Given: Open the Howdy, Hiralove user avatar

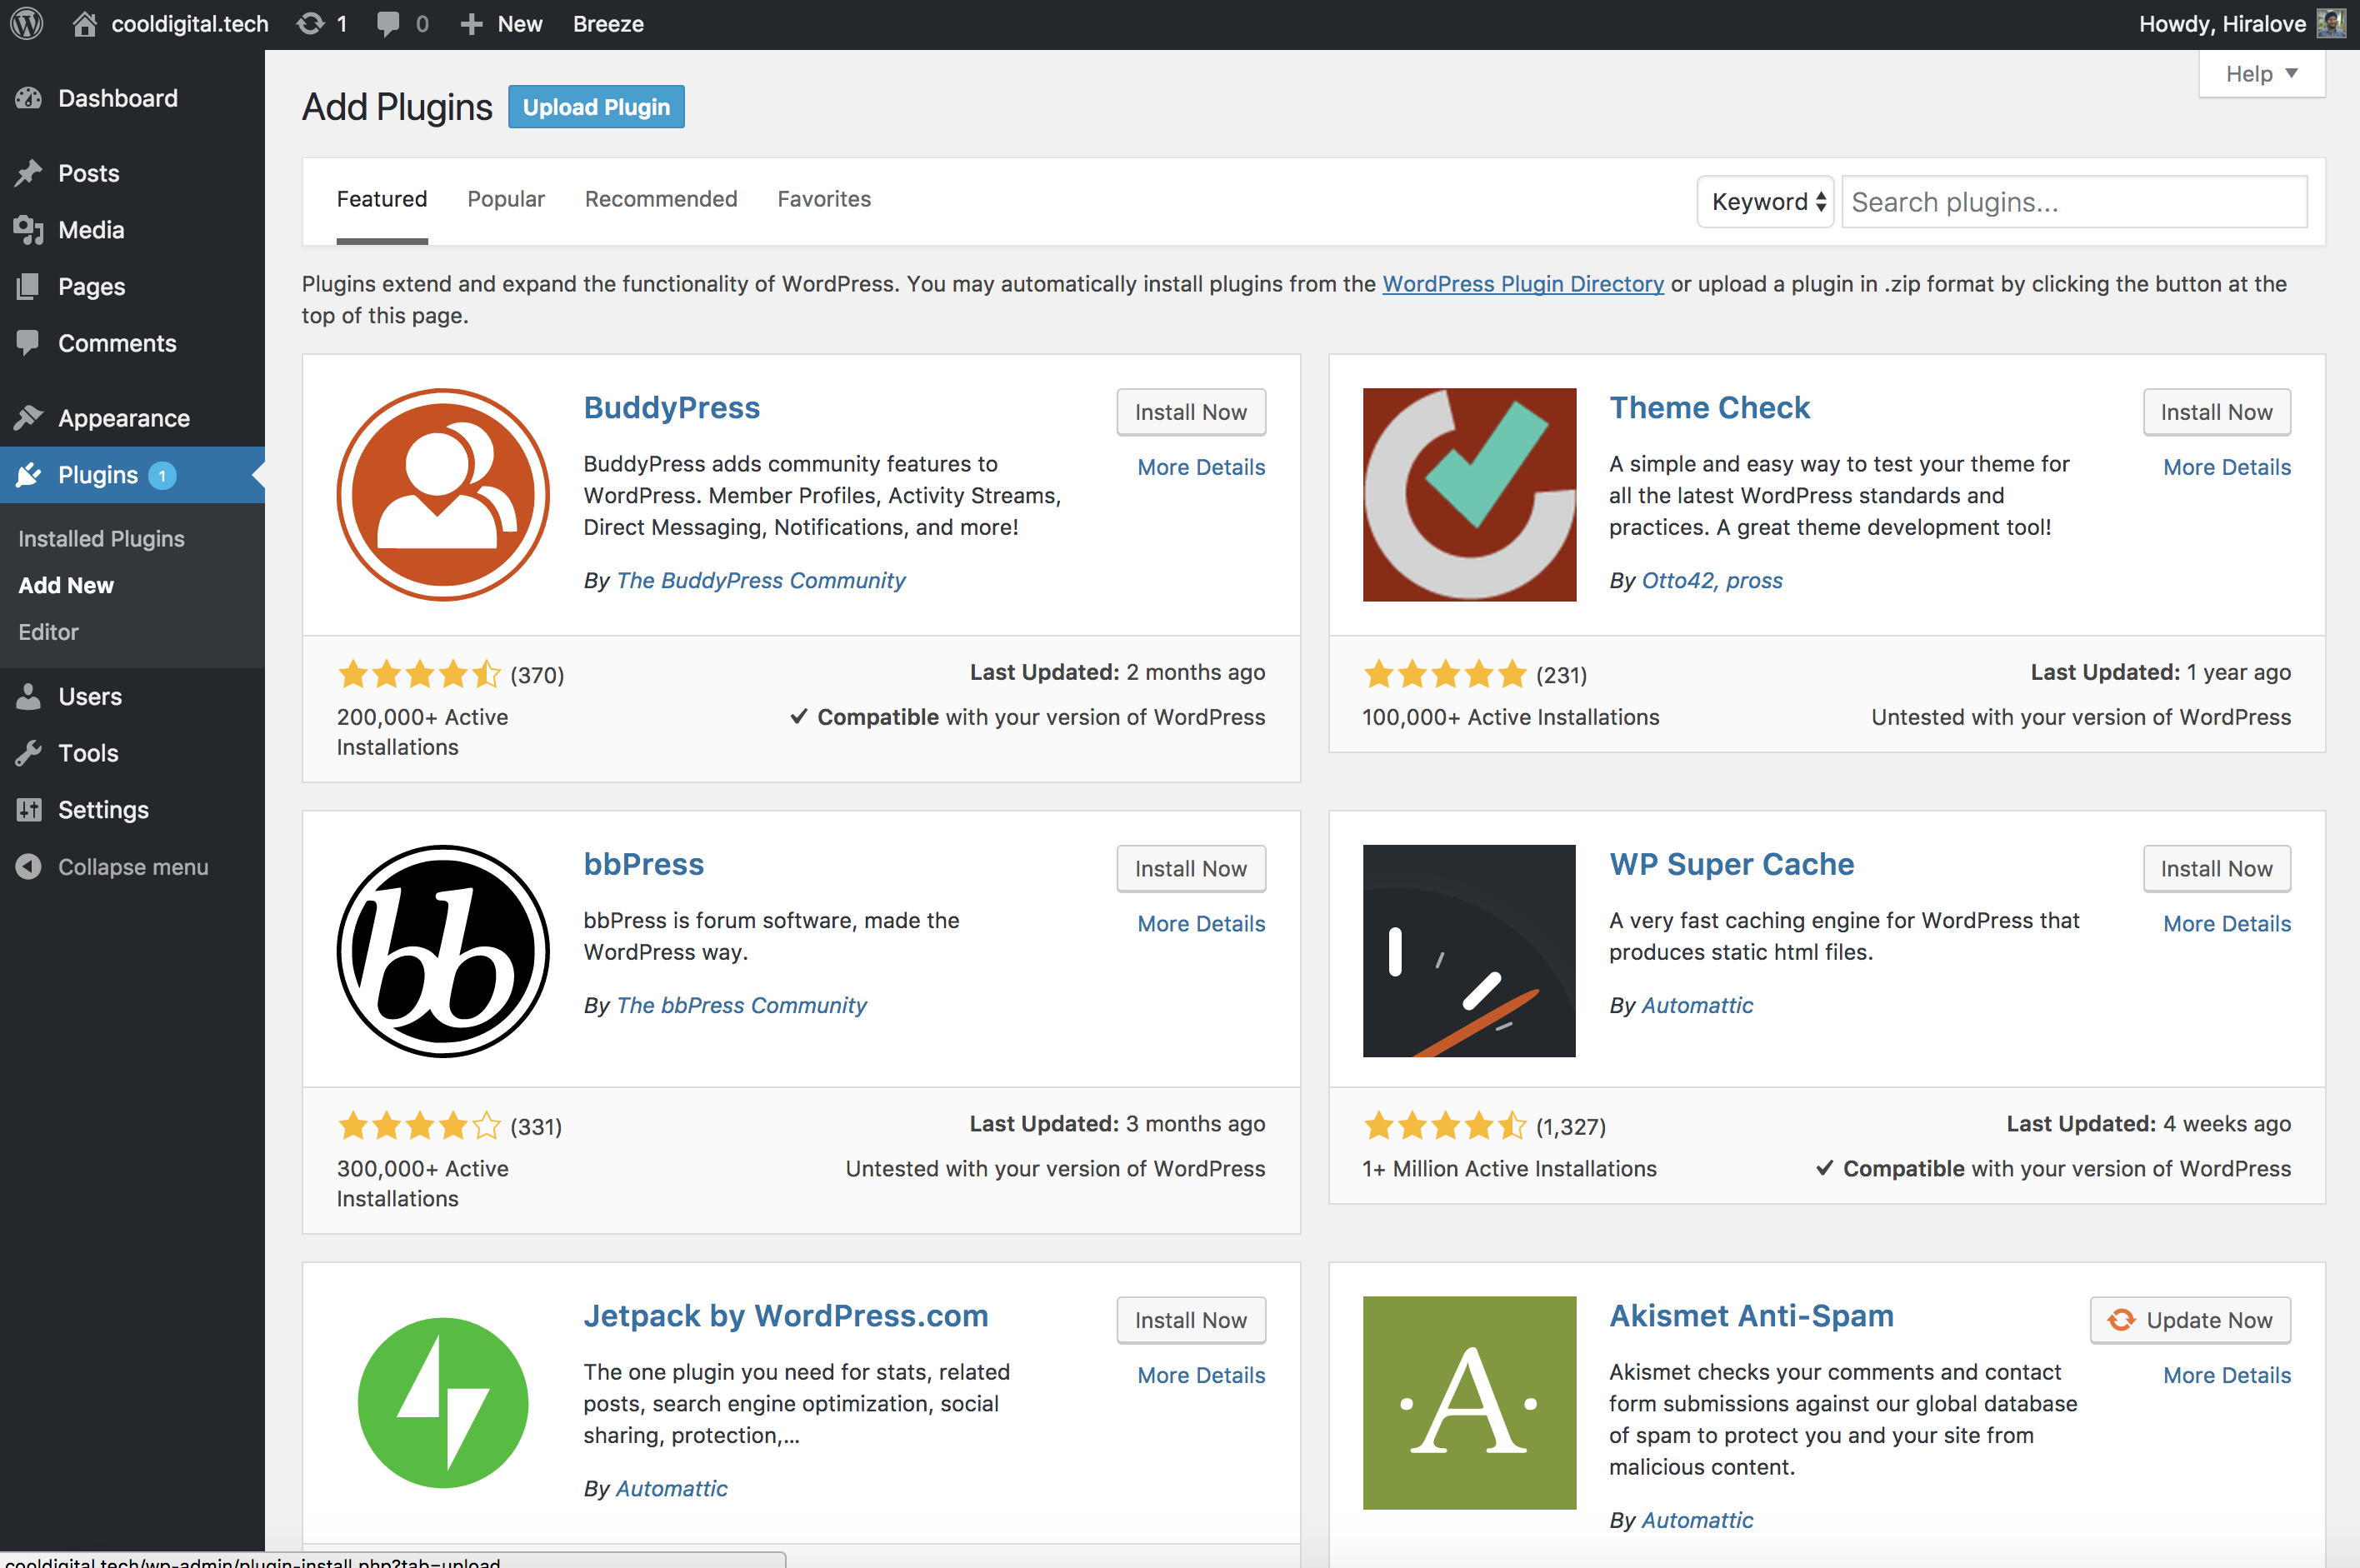Looking at the screenshot, I should coord(2332,23).
